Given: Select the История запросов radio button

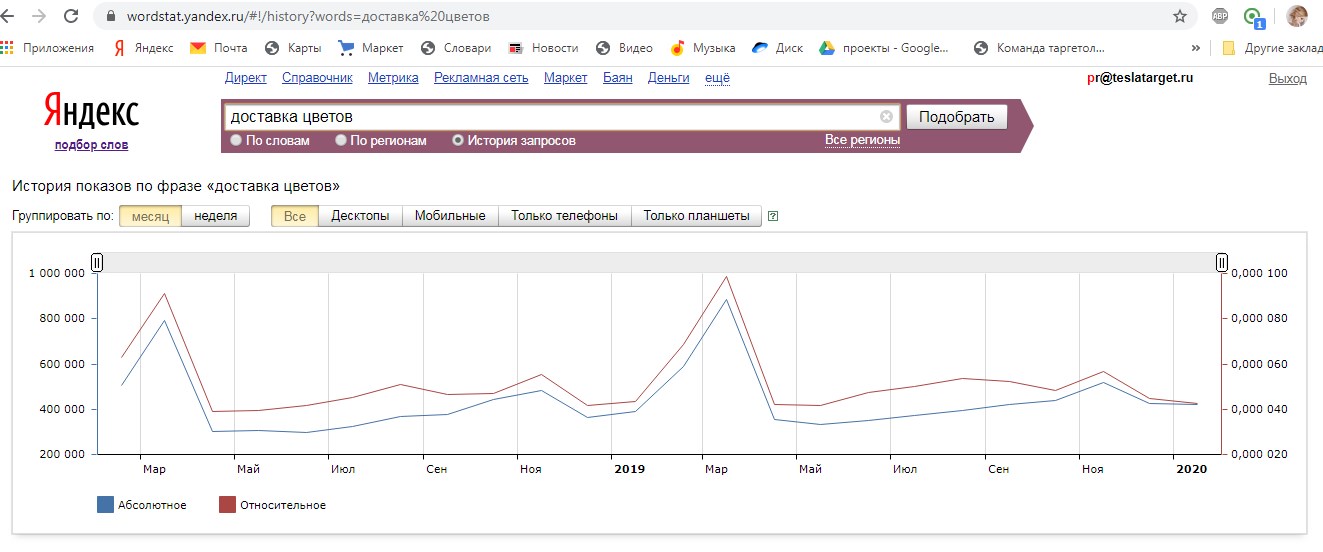Looking at the screenshot, I should point(458,141).
